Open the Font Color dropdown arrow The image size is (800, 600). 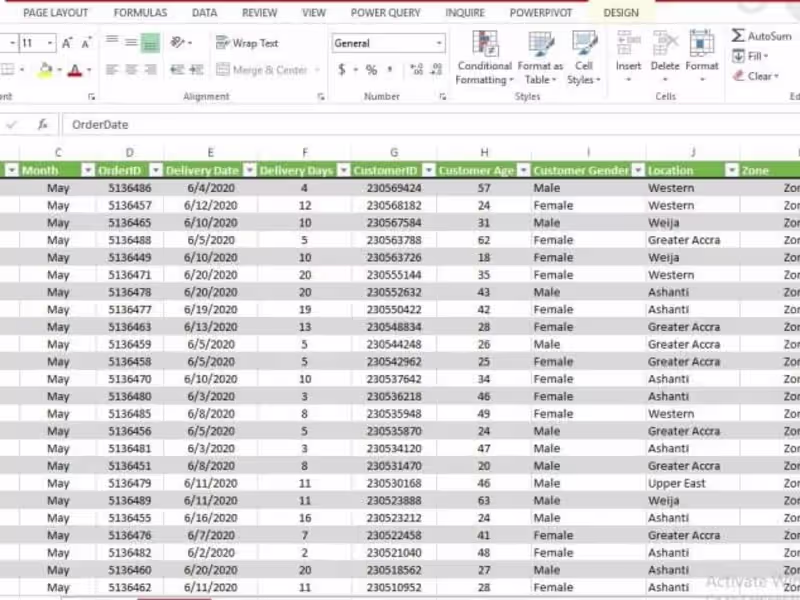point(89,70)
